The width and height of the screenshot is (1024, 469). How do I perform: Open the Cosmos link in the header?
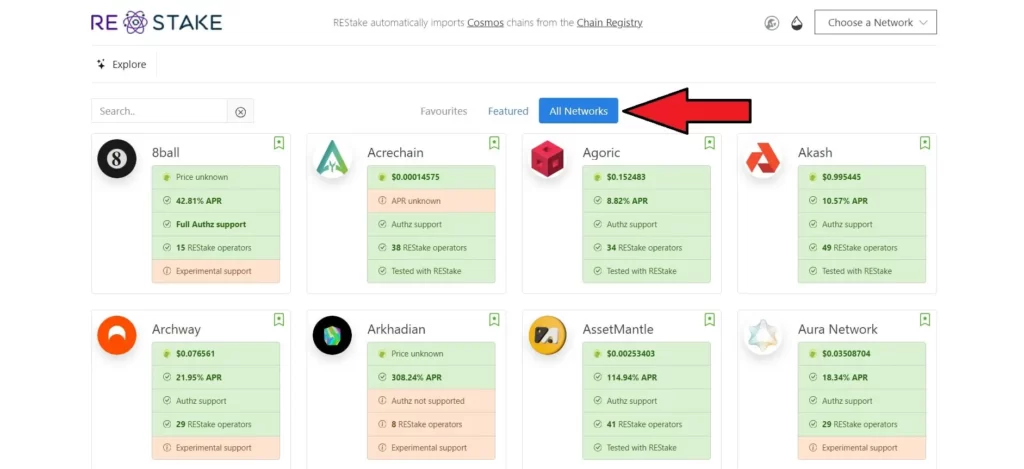tap(485, 22)
